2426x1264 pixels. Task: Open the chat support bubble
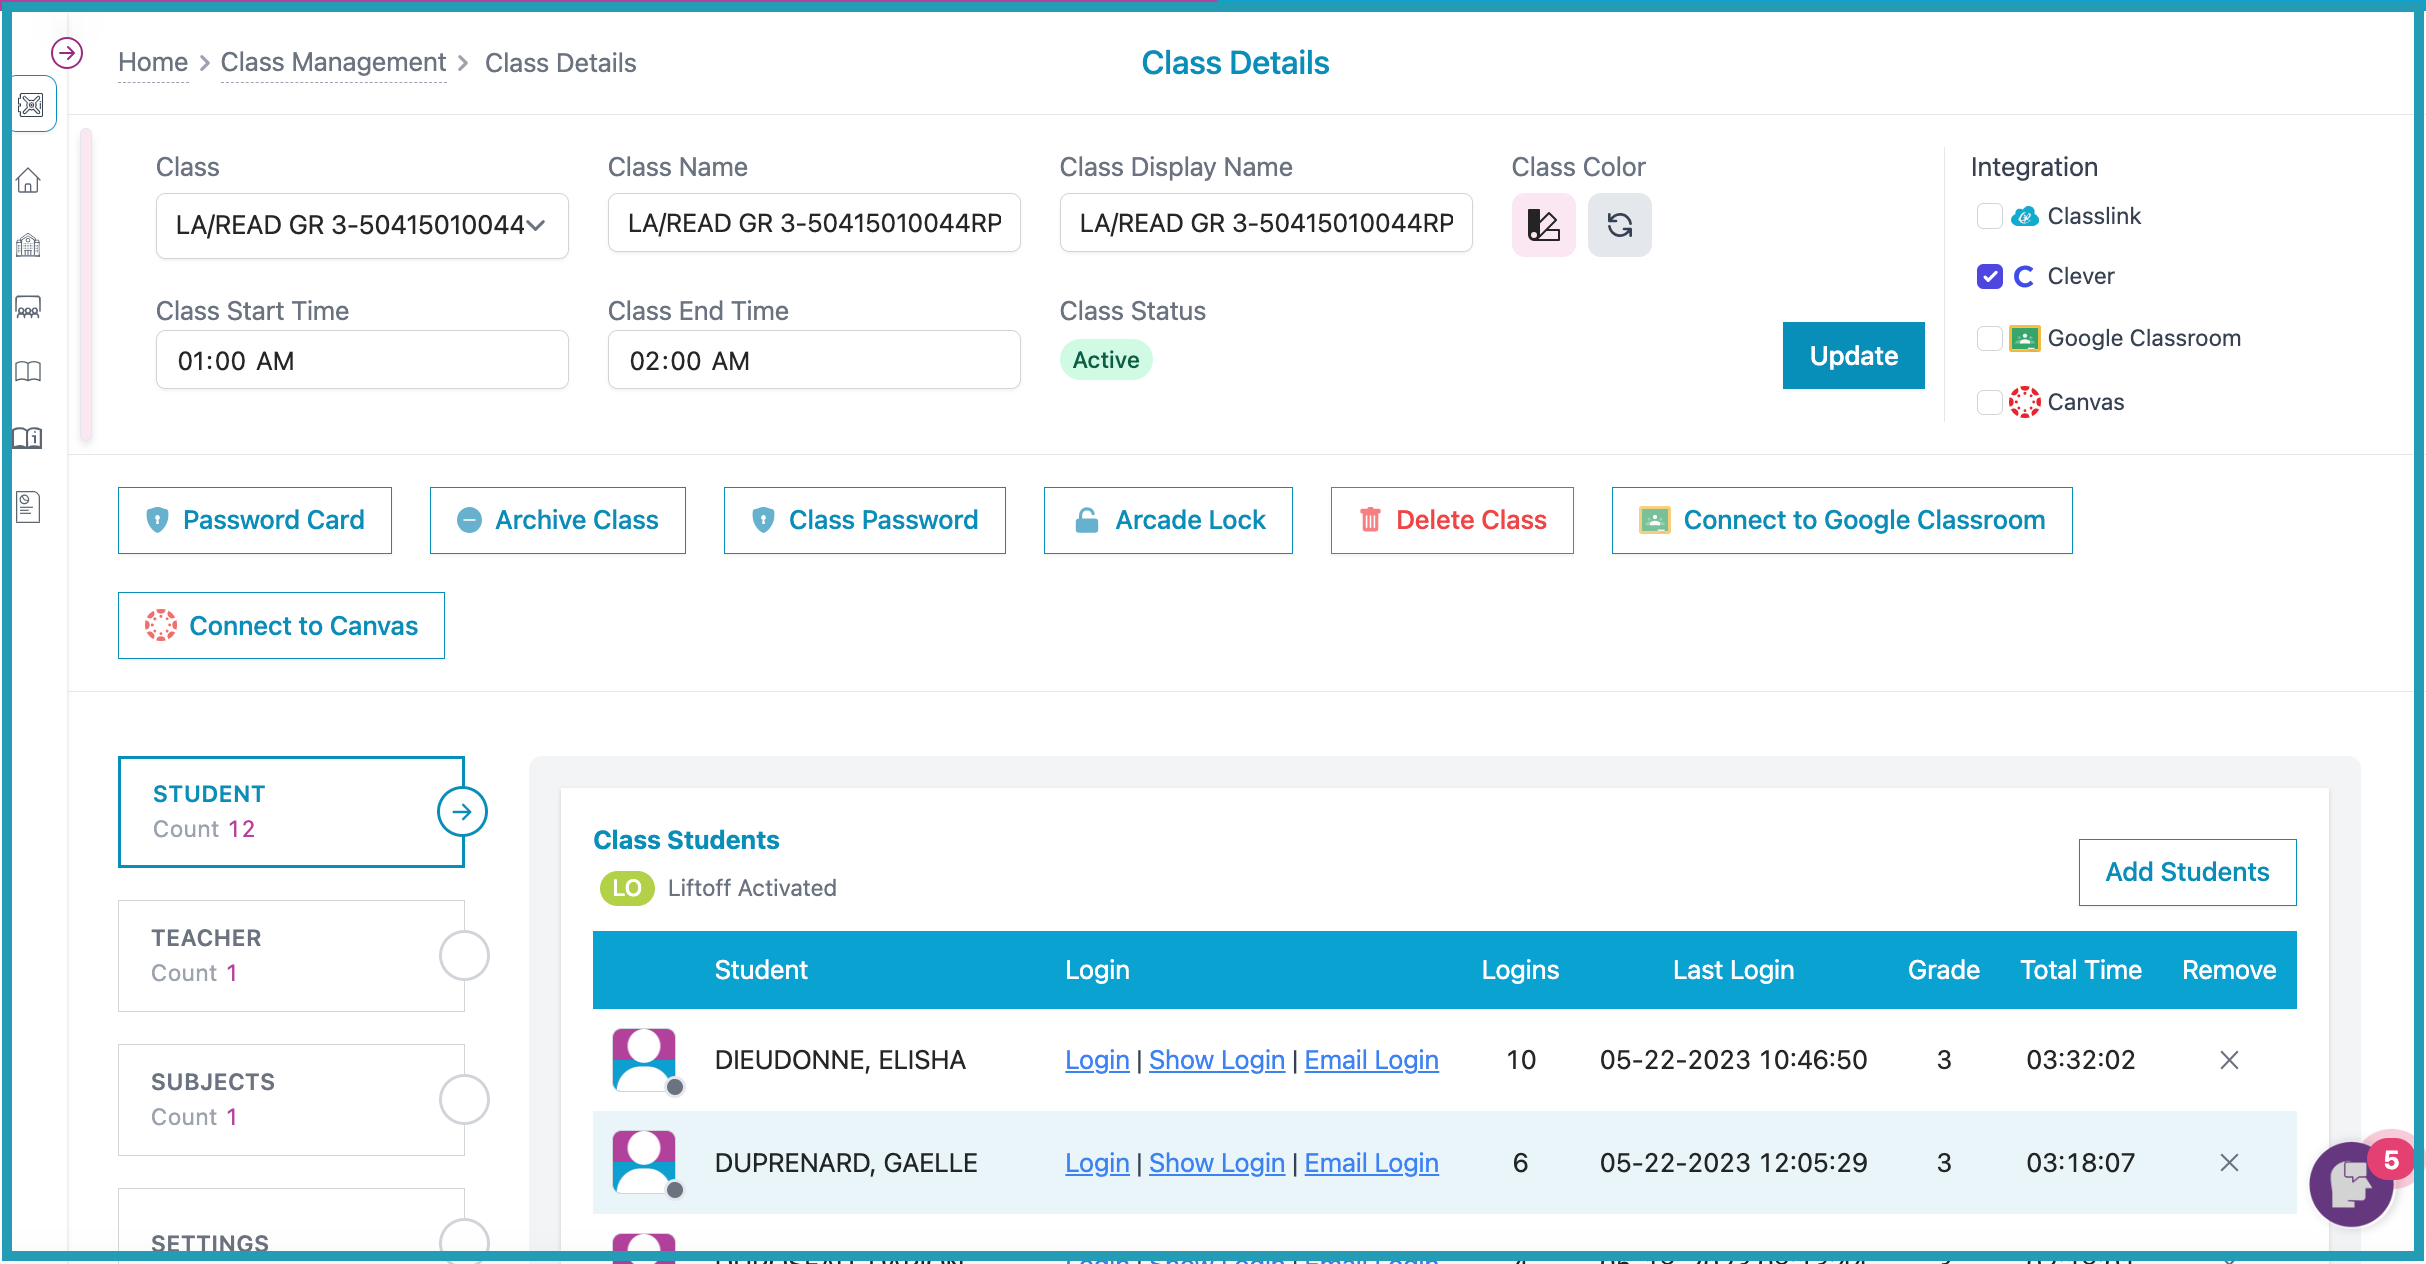[2352, 1183]
